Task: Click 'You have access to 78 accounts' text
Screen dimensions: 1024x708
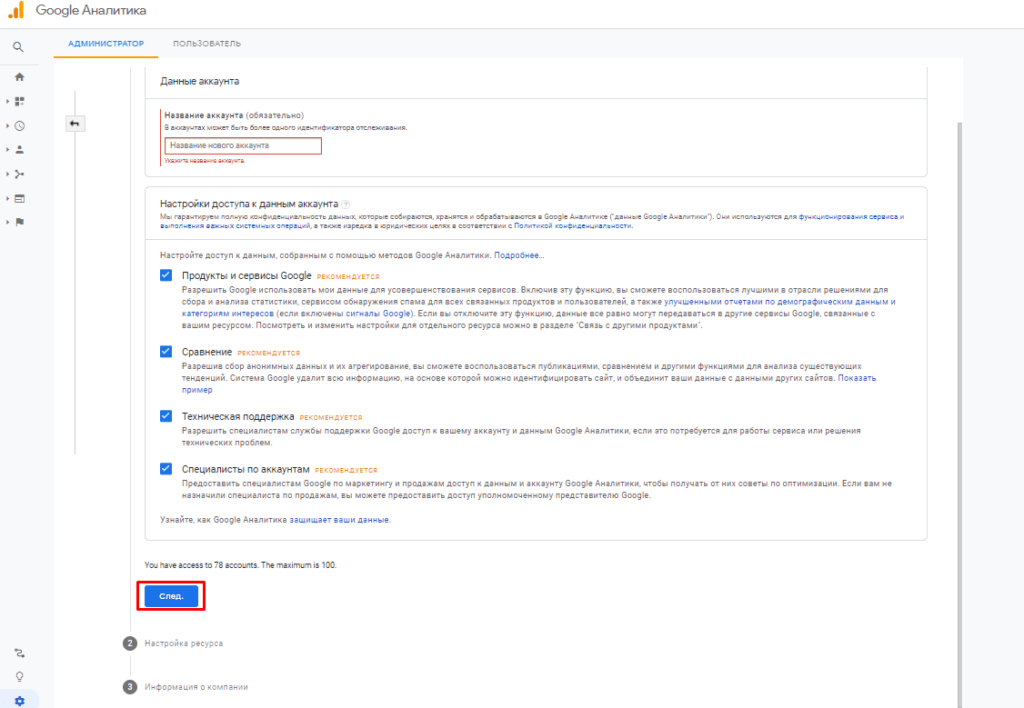Action: (x=240, y=565)
